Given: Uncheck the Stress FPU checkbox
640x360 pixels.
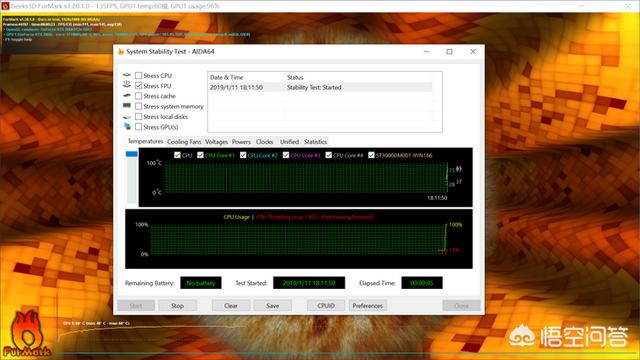Looking at the screenshot, I should coord(139,86).
